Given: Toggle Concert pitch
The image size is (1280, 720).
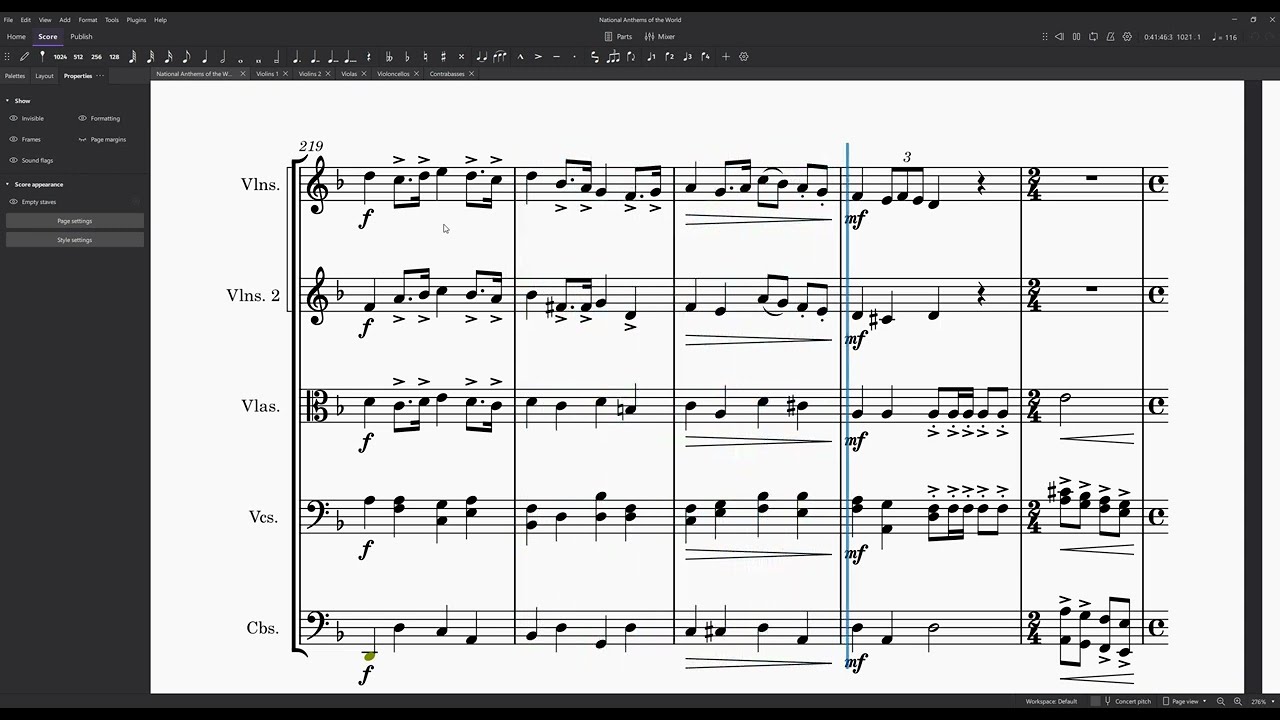Looking at the screenshot, I should pos(1122,701).
